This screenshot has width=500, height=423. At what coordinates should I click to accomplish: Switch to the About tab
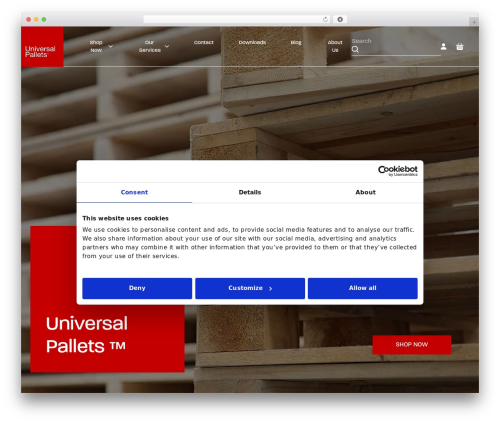(365, 192)
